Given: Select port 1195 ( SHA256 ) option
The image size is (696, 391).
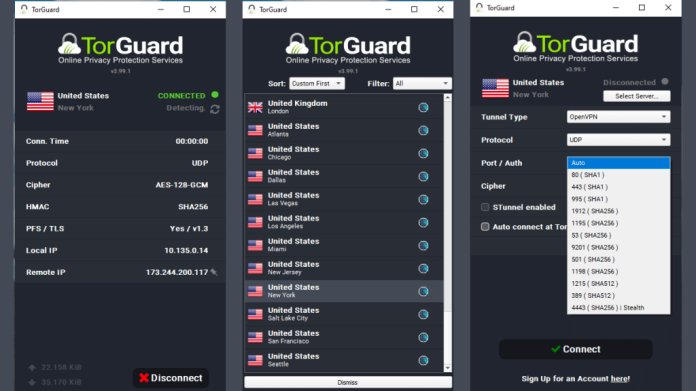Looking at the screenshot, I should [618, 223].
